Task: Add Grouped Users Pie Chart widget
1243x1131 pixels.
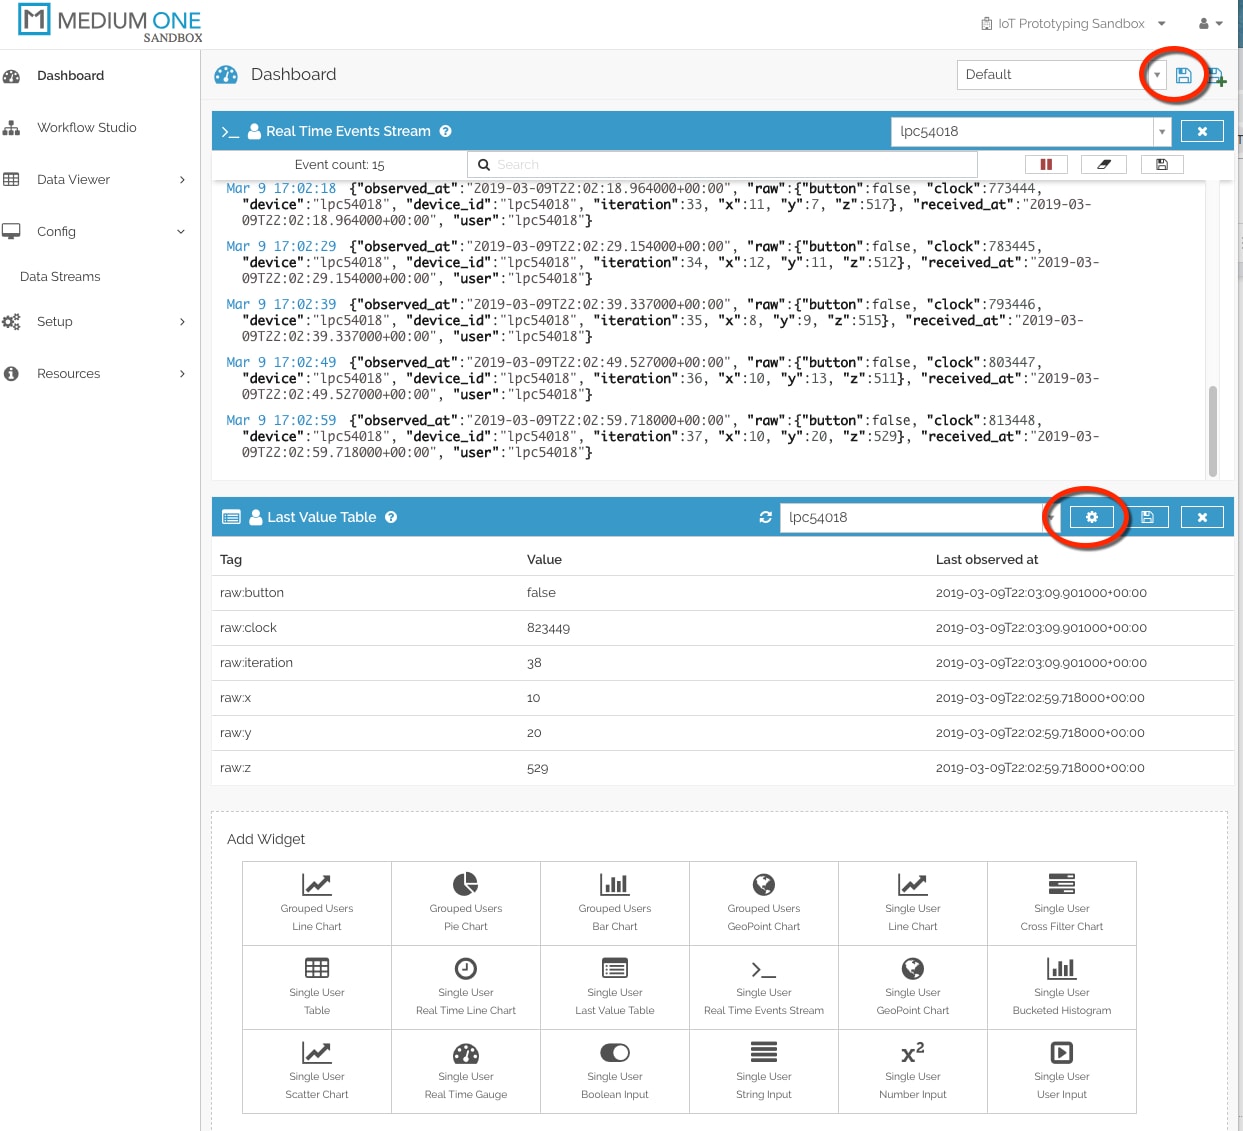Action: (x=465, y=903)
